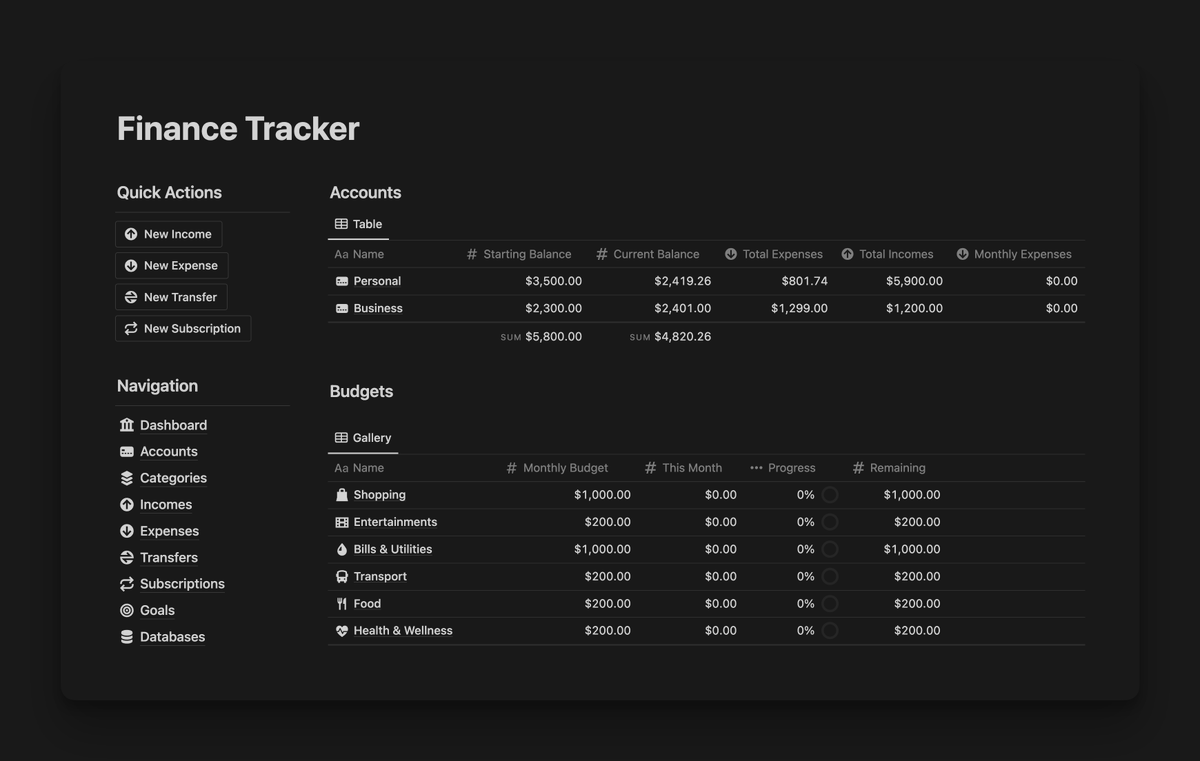Open the Transfers navigation link

point(169,557)
